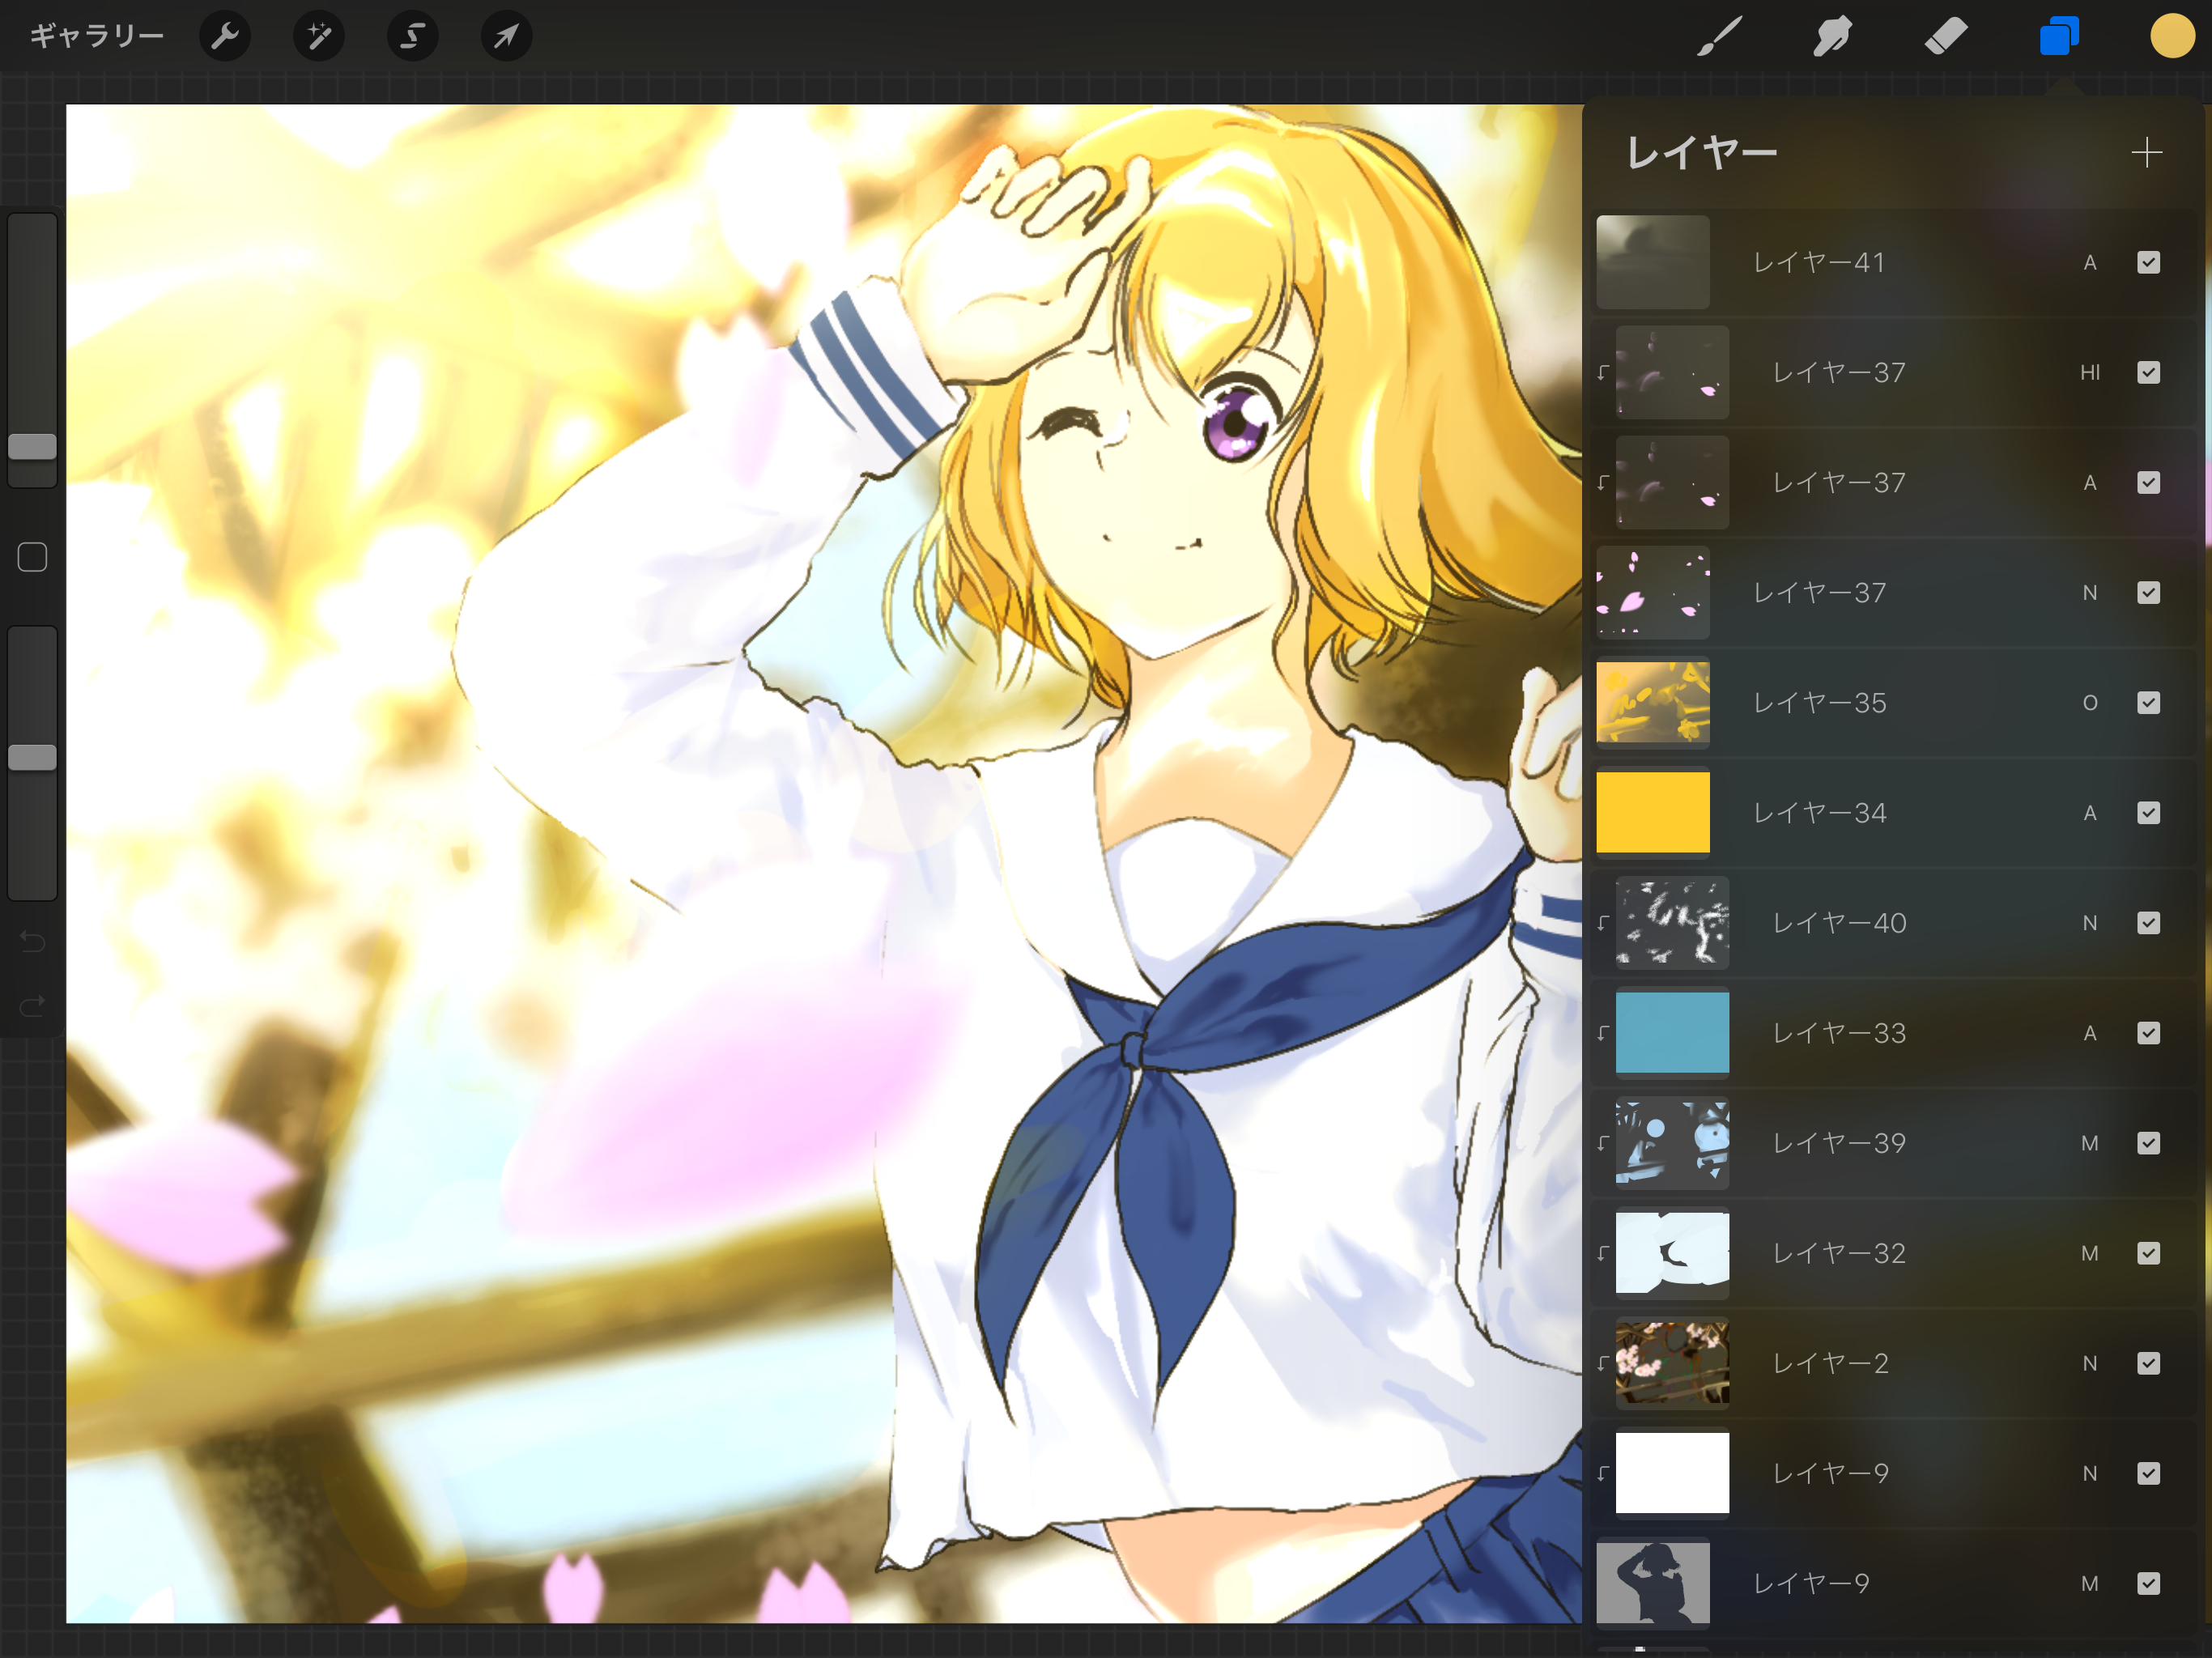Toggle レイヤー2 visibility checkbox
The height and width of the screenshot is (1658, 2212).
point(2148,1363)
